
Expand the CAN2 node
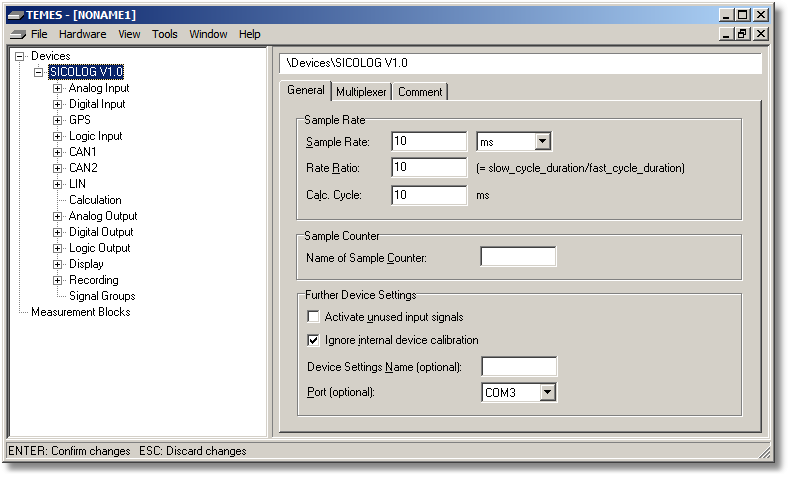pos(58,169)
